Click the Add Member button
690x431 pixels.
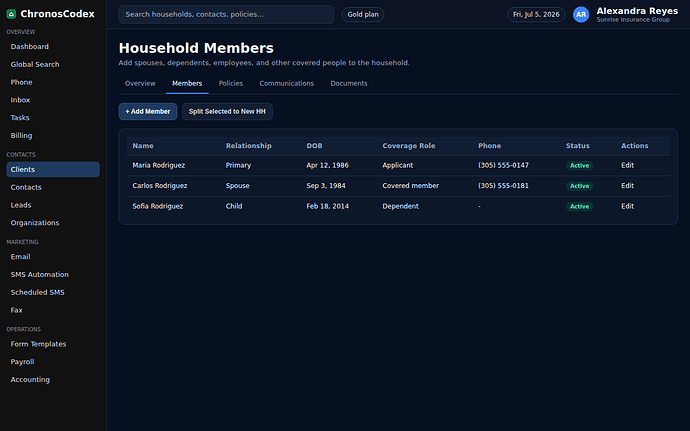(x=148, y=111)
